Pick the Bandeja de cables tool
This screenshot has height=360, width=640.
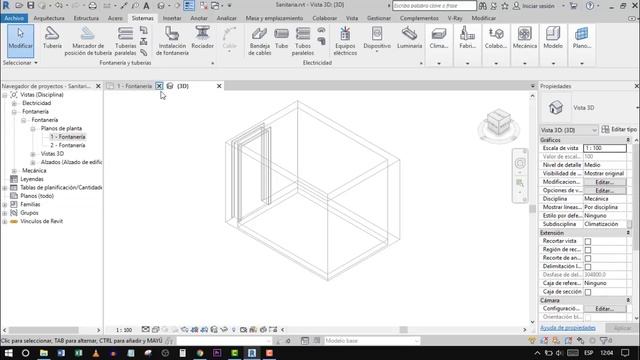pos(259,41)
